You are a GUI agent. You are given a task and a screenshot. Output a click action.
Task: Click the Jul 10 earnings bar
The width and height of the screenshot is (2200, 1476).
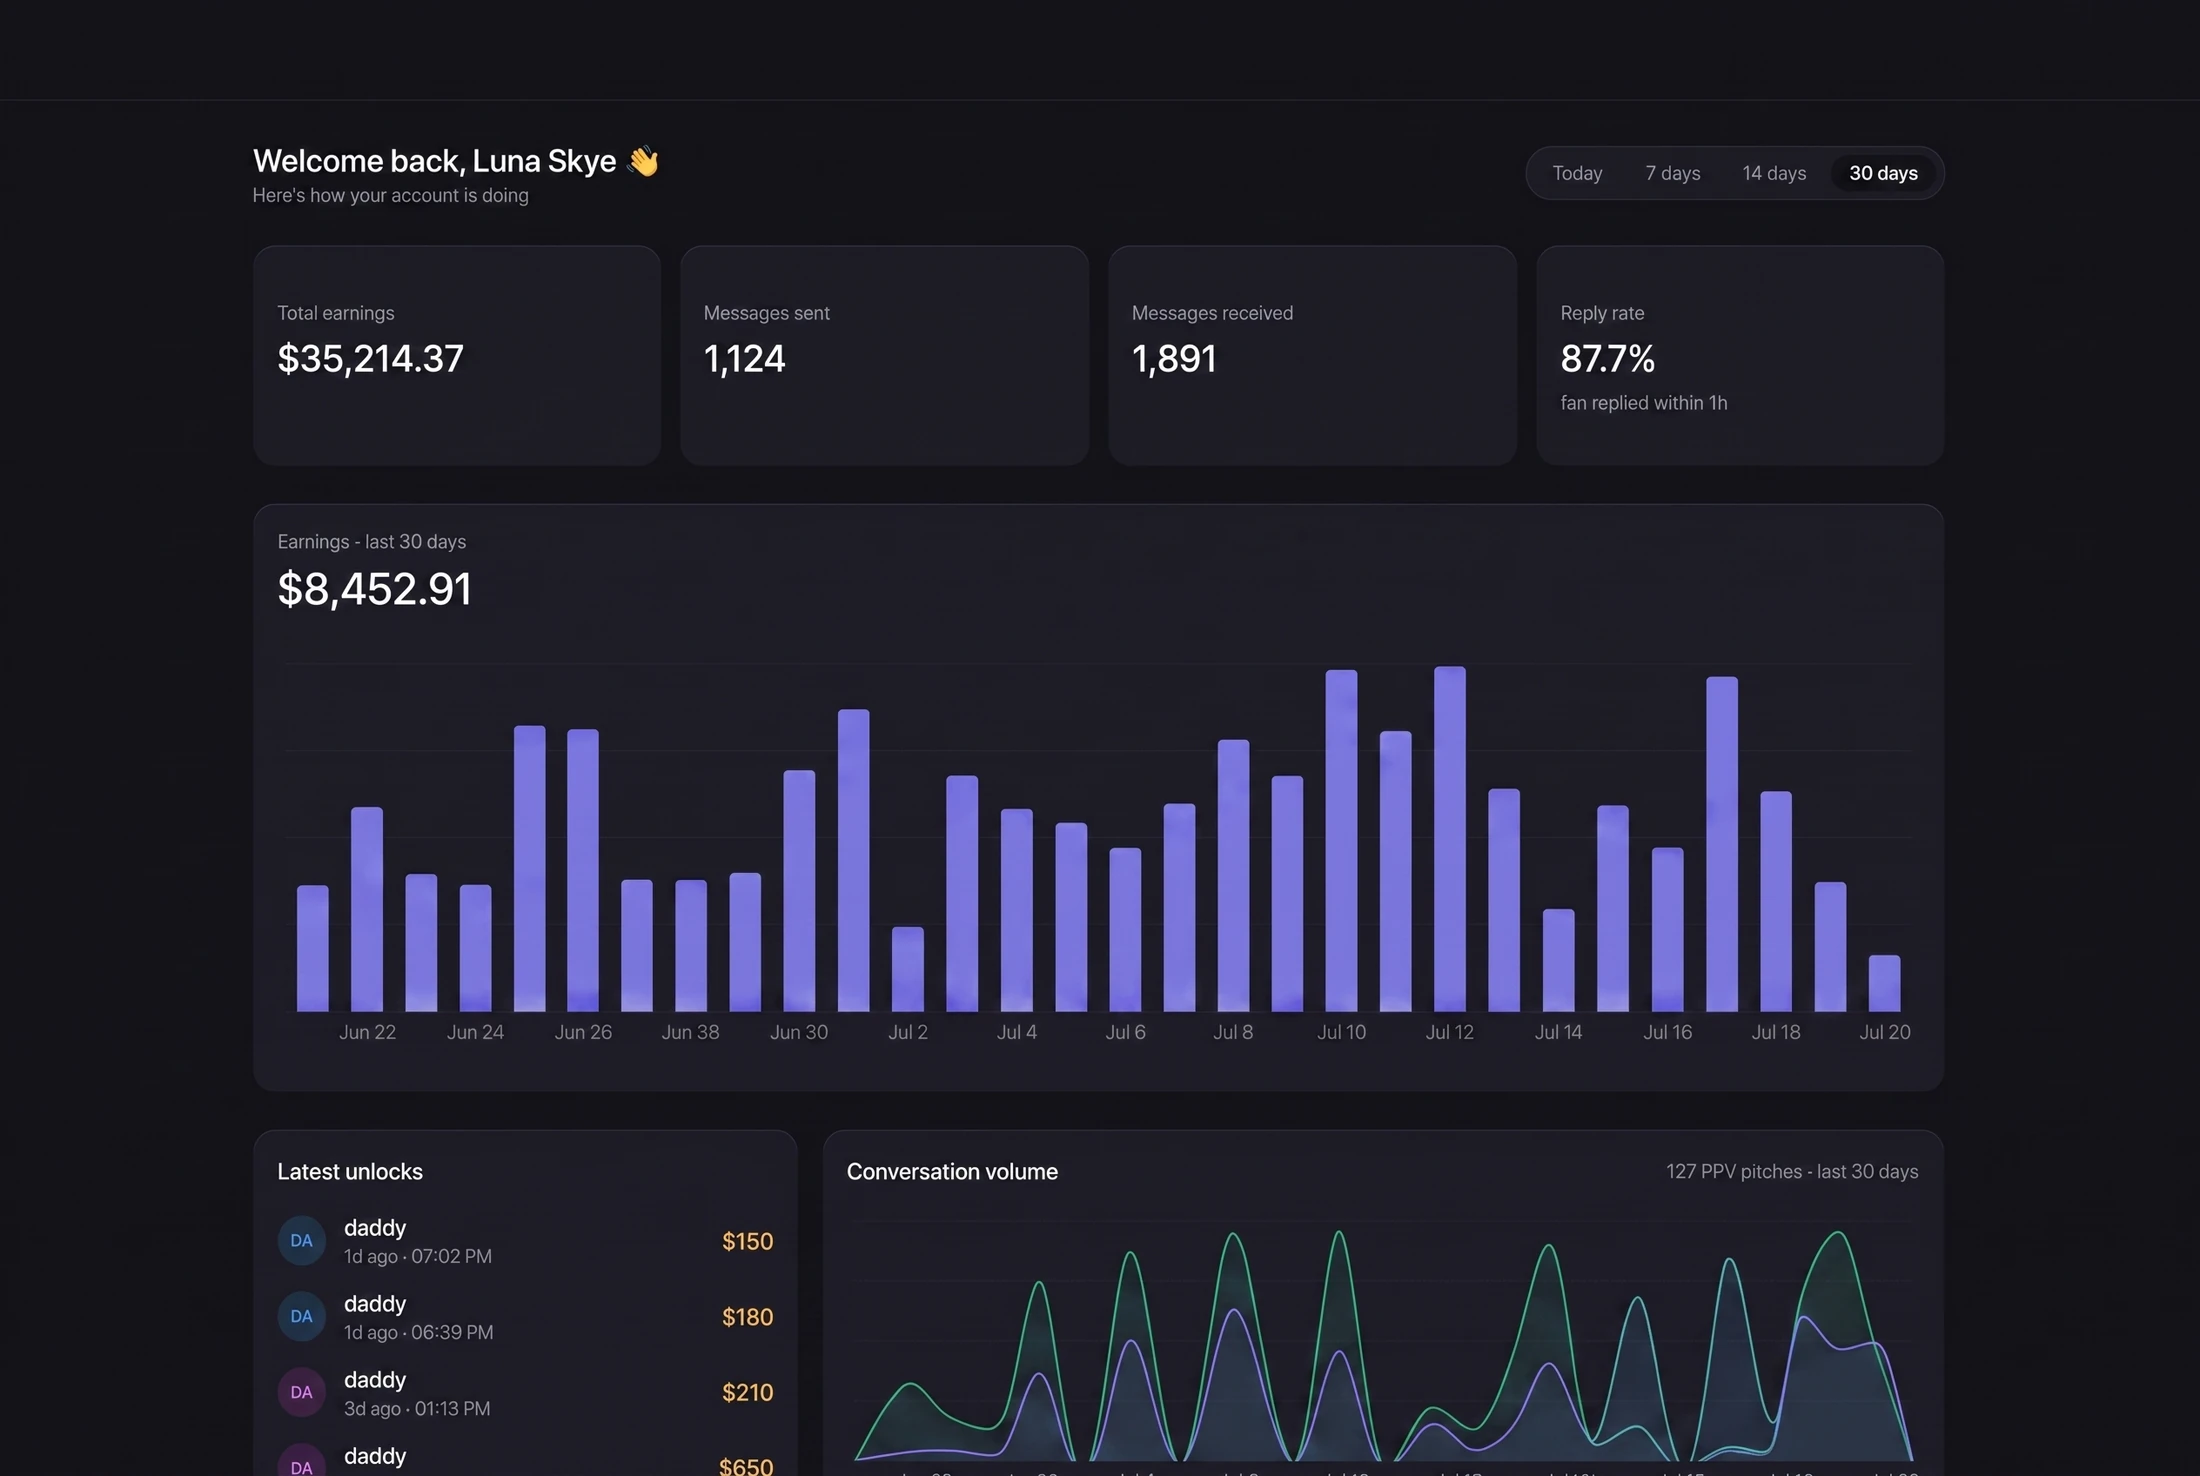point(1341,840)
